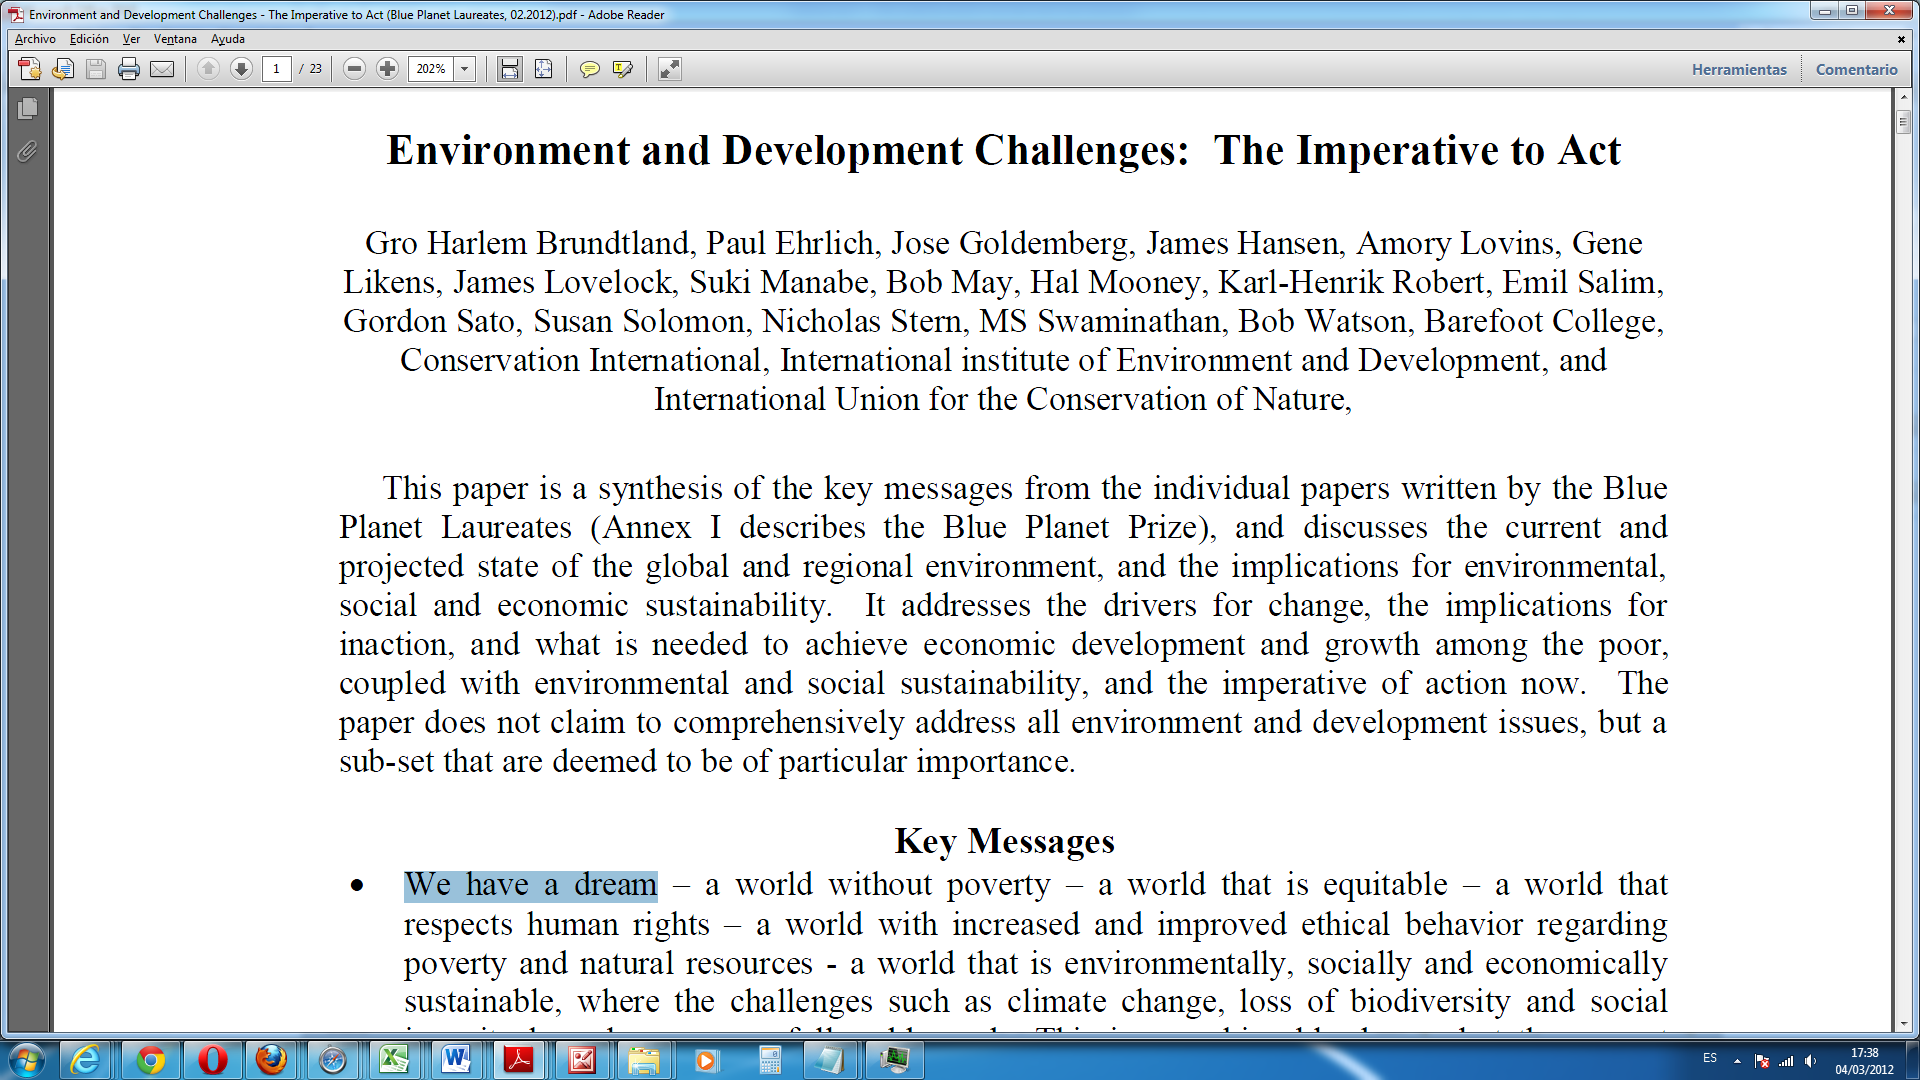Image resolution: width=1920 pixels, height=1080 pixels.
Task: Toggle read mode fullscreen icon
Action: [x=670, y=69]
